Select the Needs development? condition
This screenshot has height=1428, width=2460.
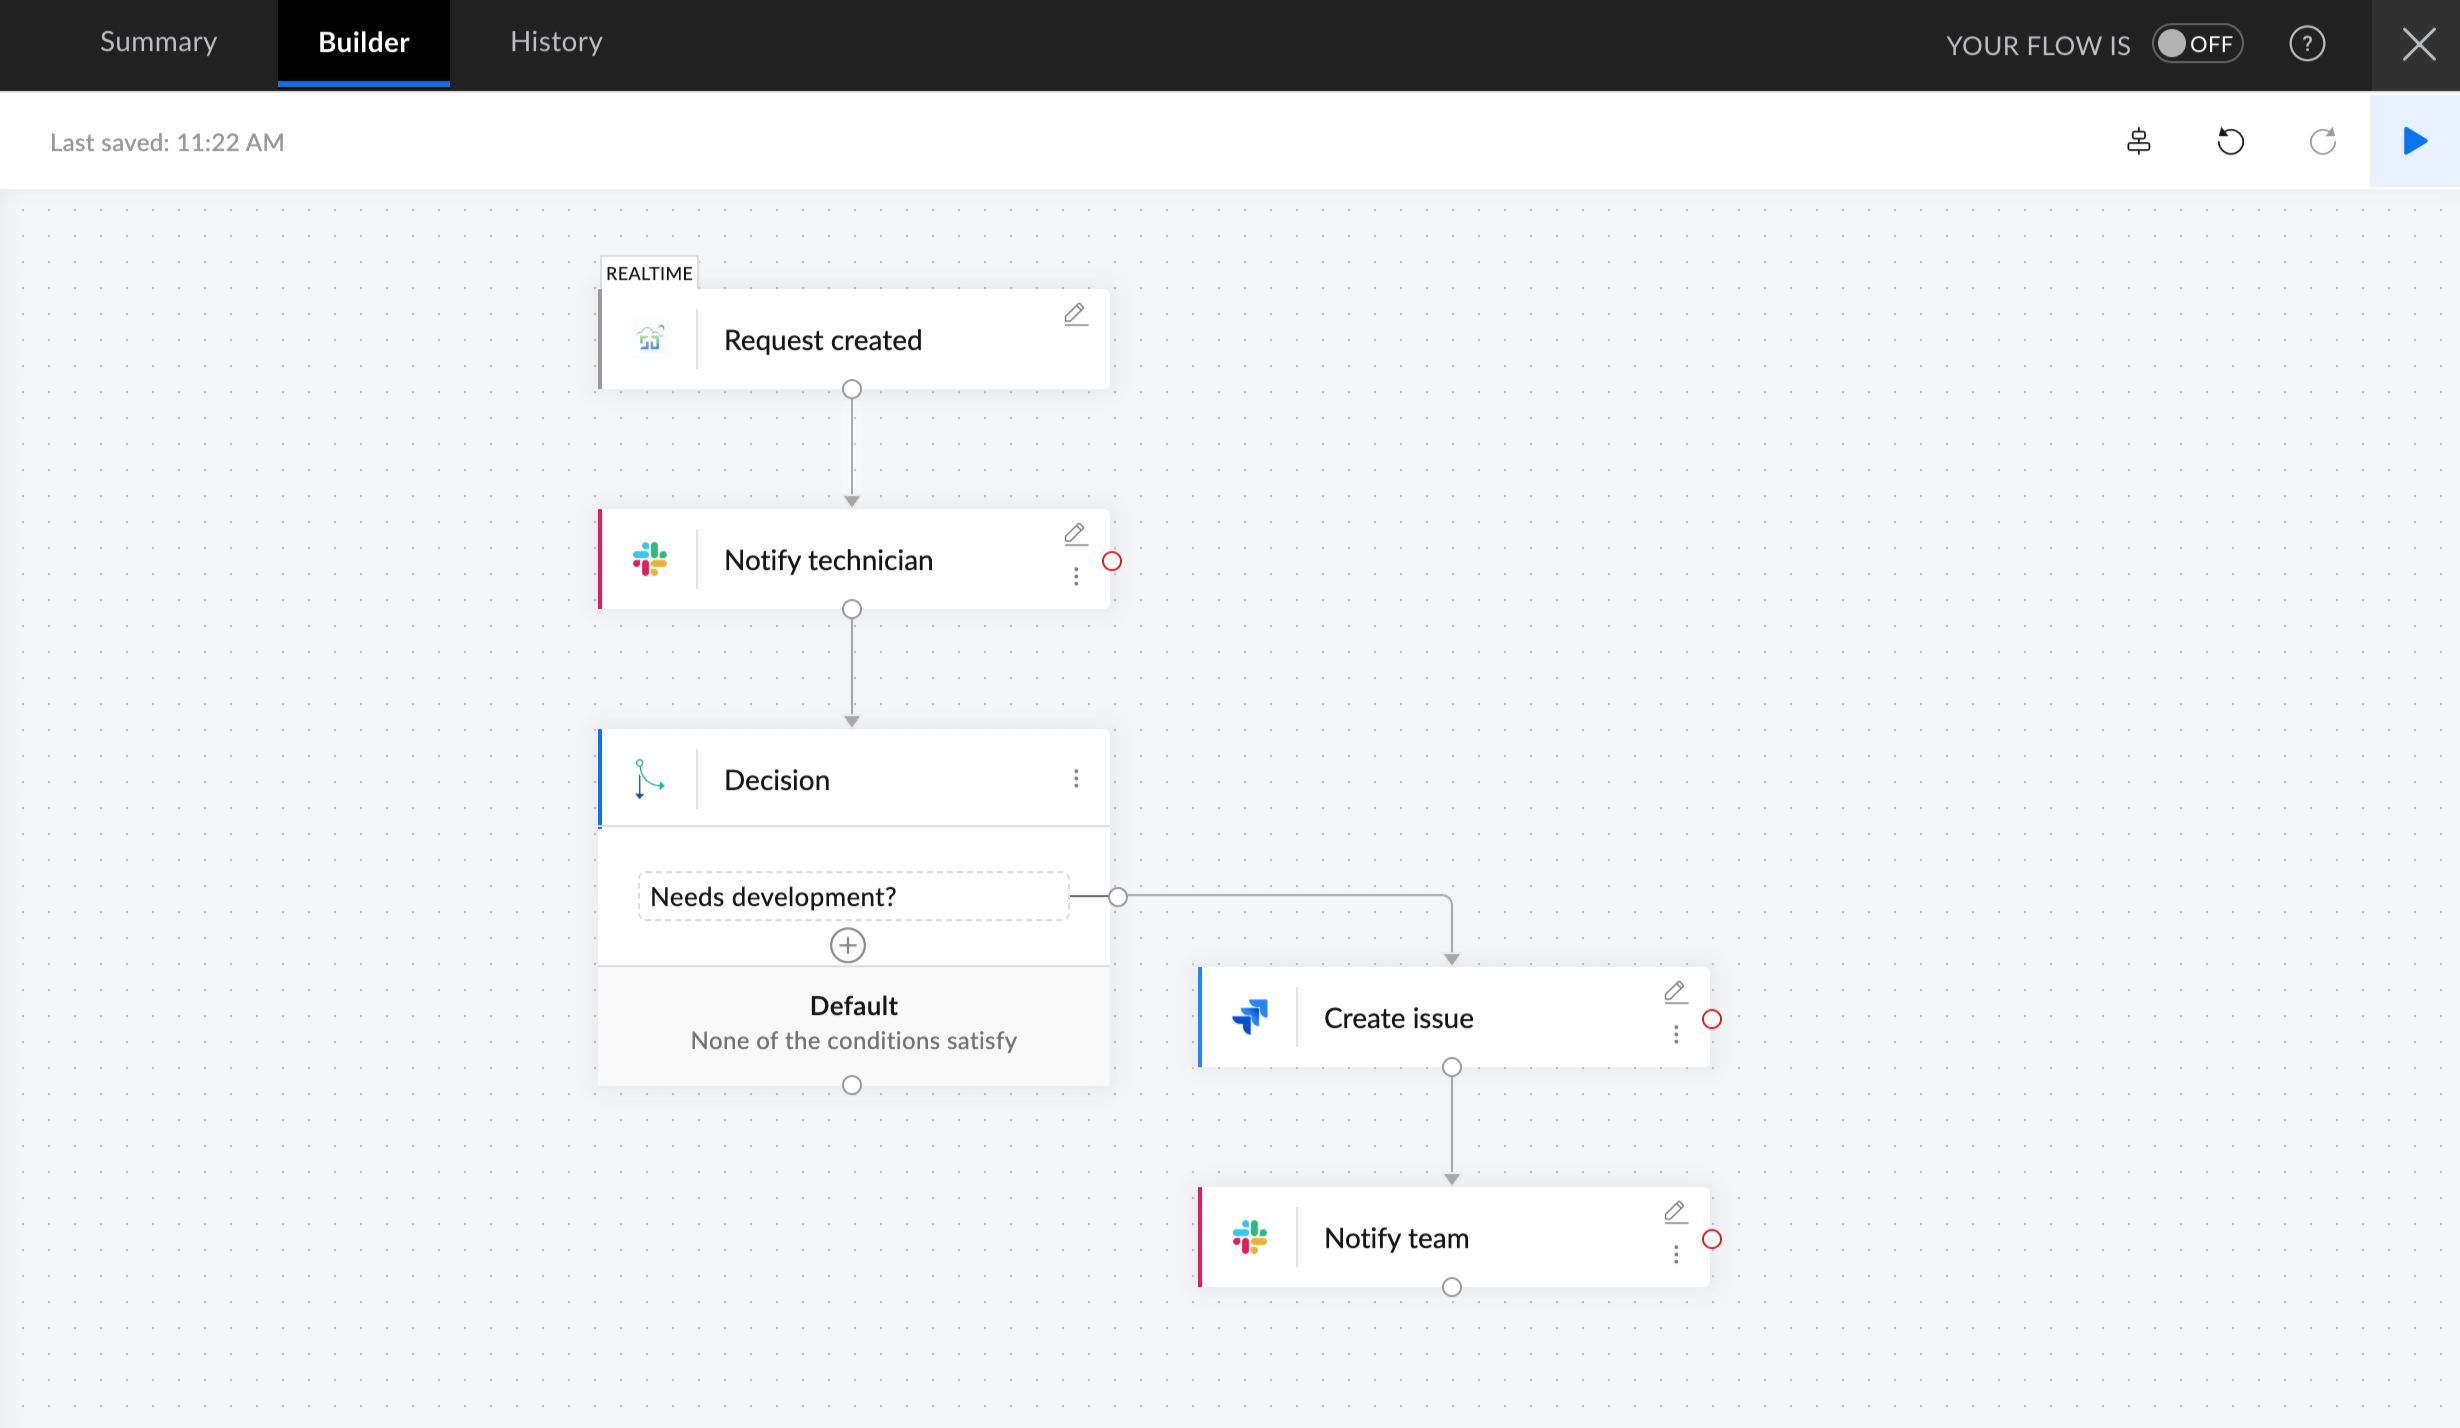[x=853, y=896]
